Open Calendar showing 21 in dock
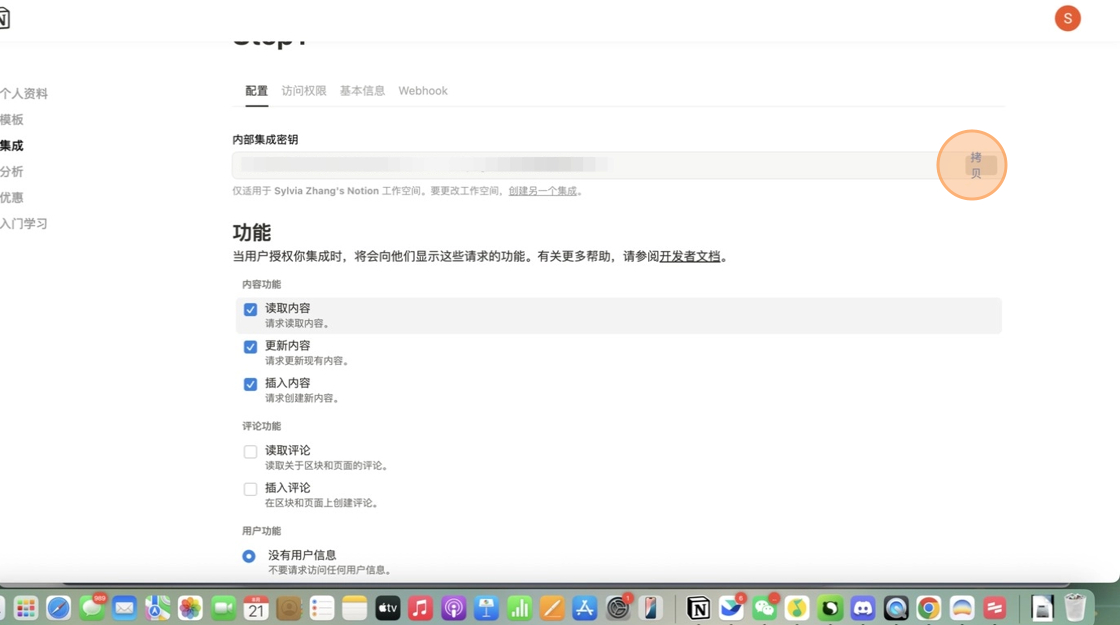 256,609
